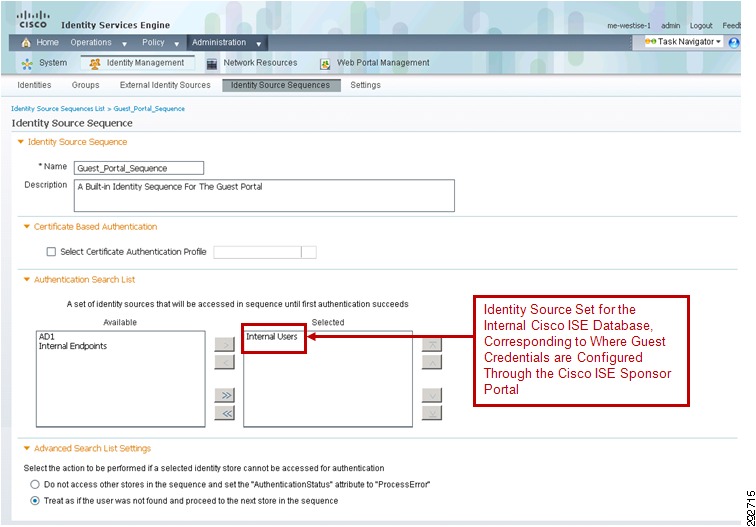Move selected source down one position

[x=432, y=395]
